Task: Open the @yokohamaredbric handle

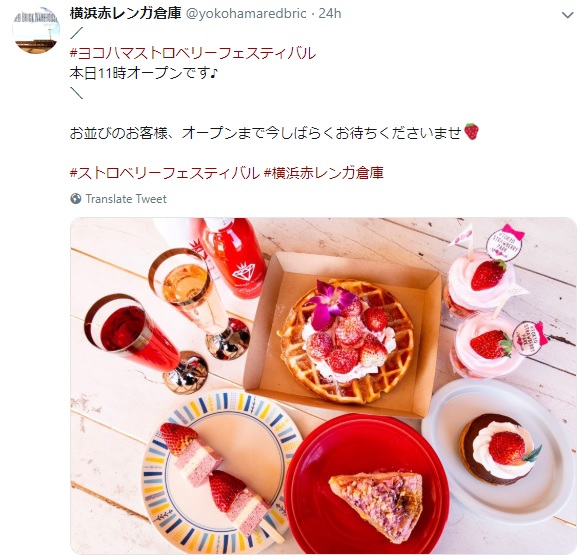Action: pyautogui.click(x=246, y=14)
